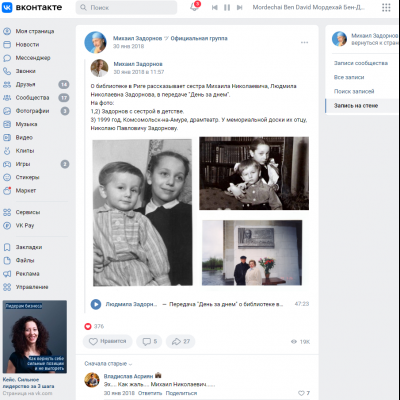
Task: Click the Управление sidebar icon
Action: [x=7, y=287]
